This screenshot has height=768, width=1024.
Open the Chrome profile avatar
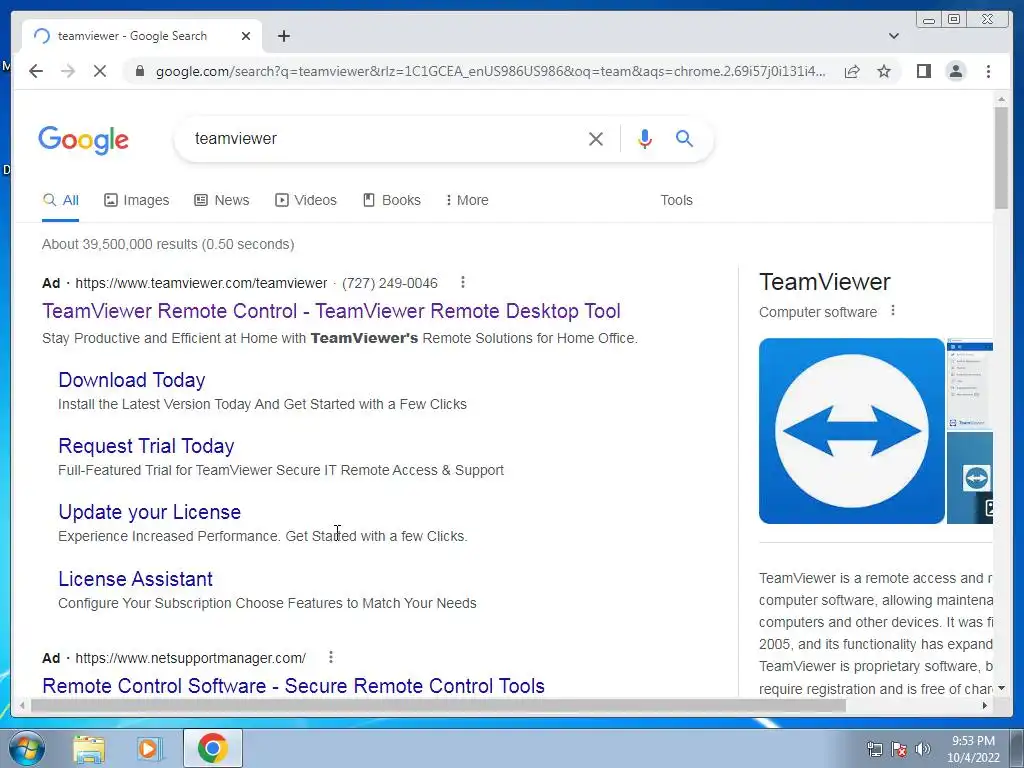tap(955, 71)
